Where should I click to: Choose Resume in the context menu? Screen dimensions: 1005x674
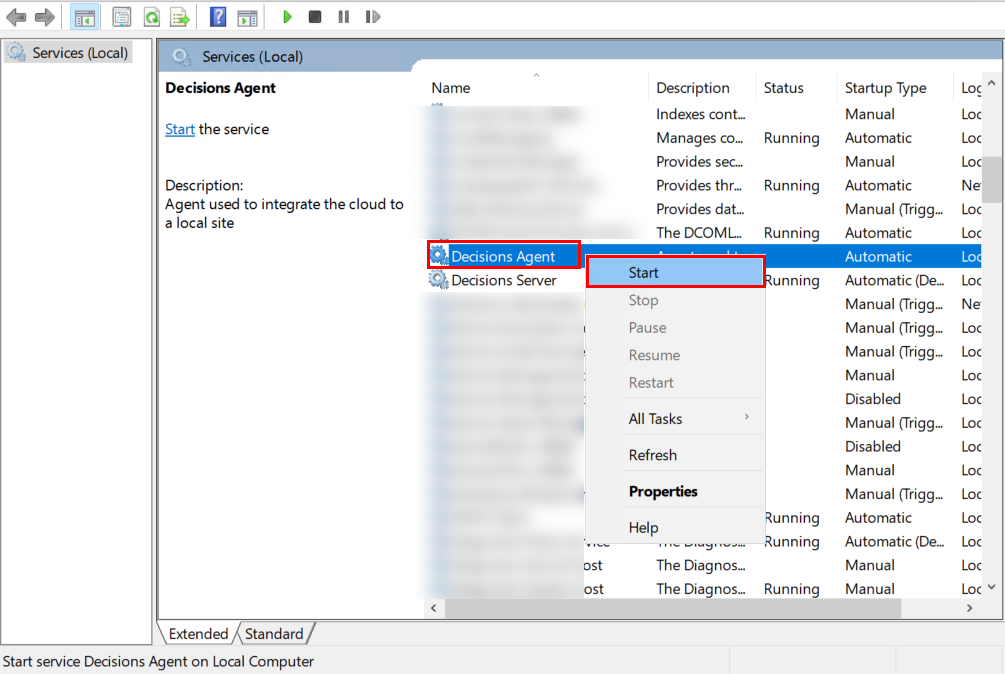point(676,355)
